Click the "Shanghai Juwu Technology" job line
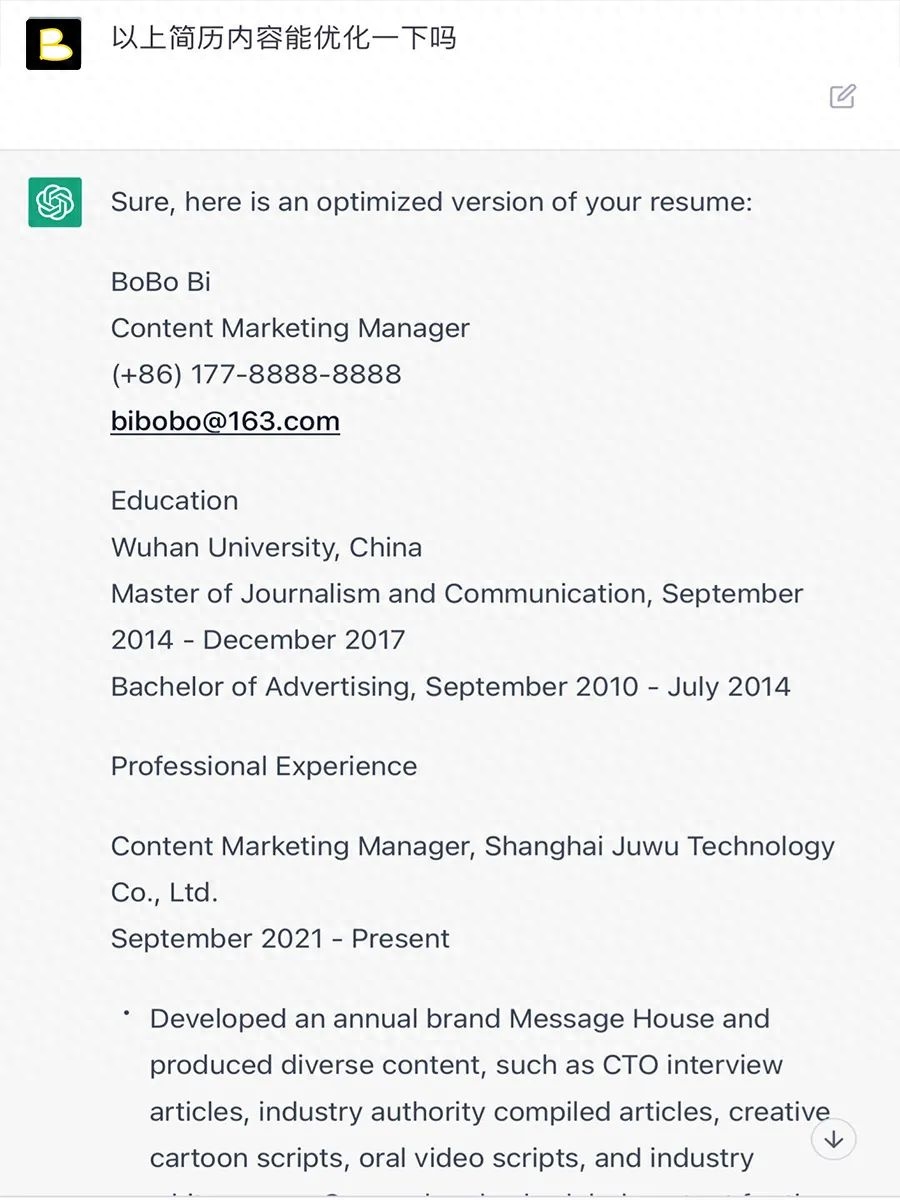Screen dimensions: 900x1200 click(x=472, y=846)
